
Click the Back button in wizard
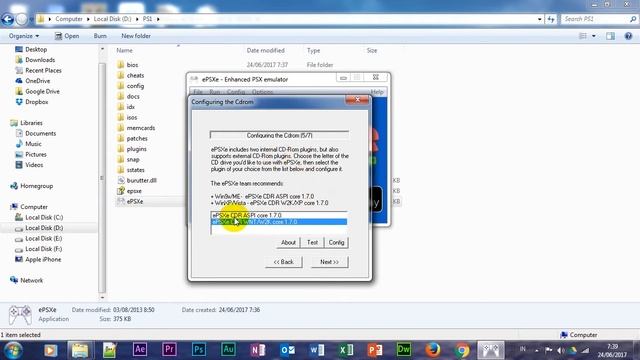coord(284,262)
